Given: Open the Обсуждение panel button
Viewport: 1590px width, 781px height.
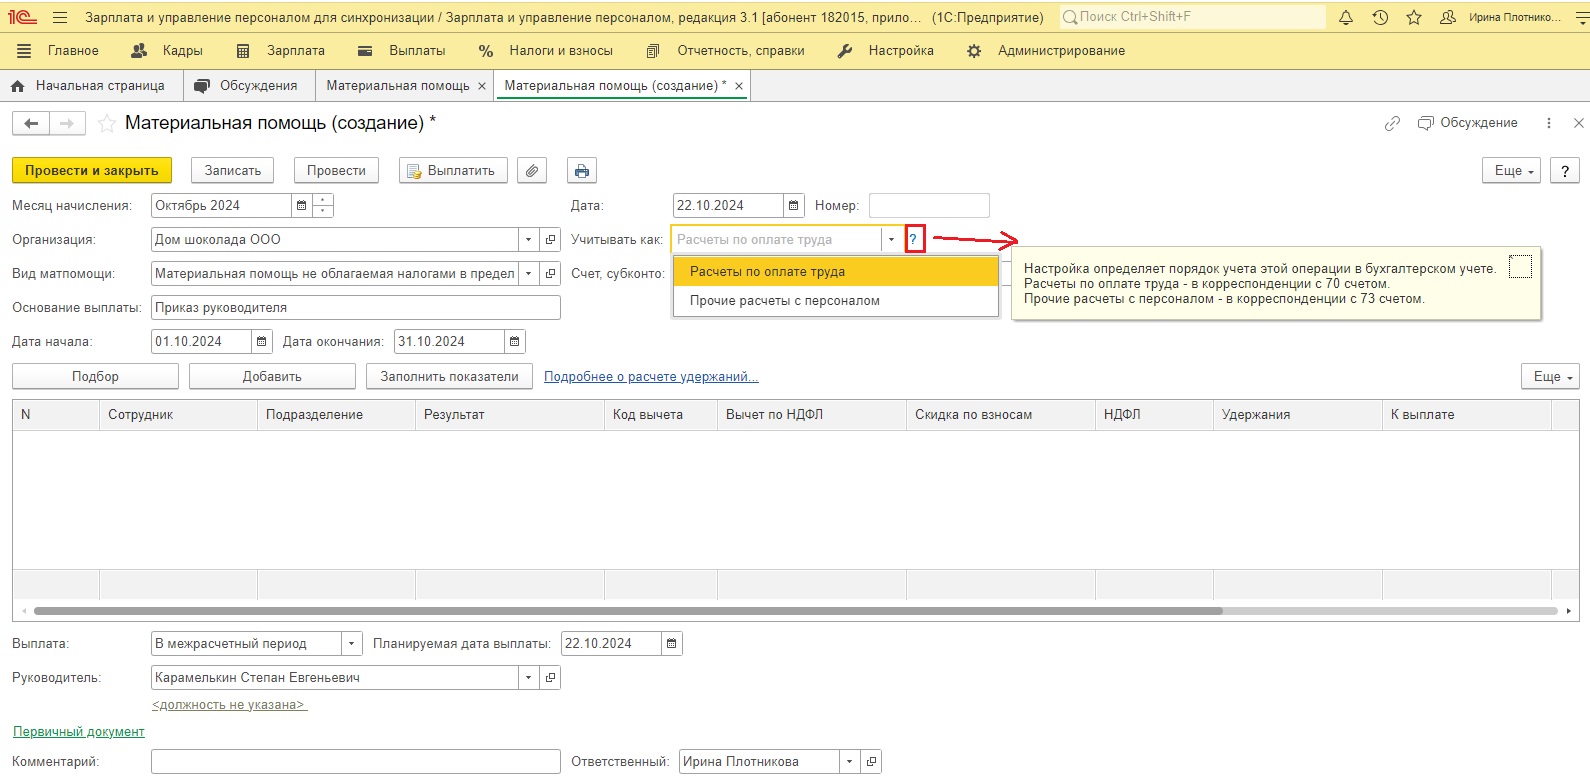Looking at the screenshot, I should 1467,123.
